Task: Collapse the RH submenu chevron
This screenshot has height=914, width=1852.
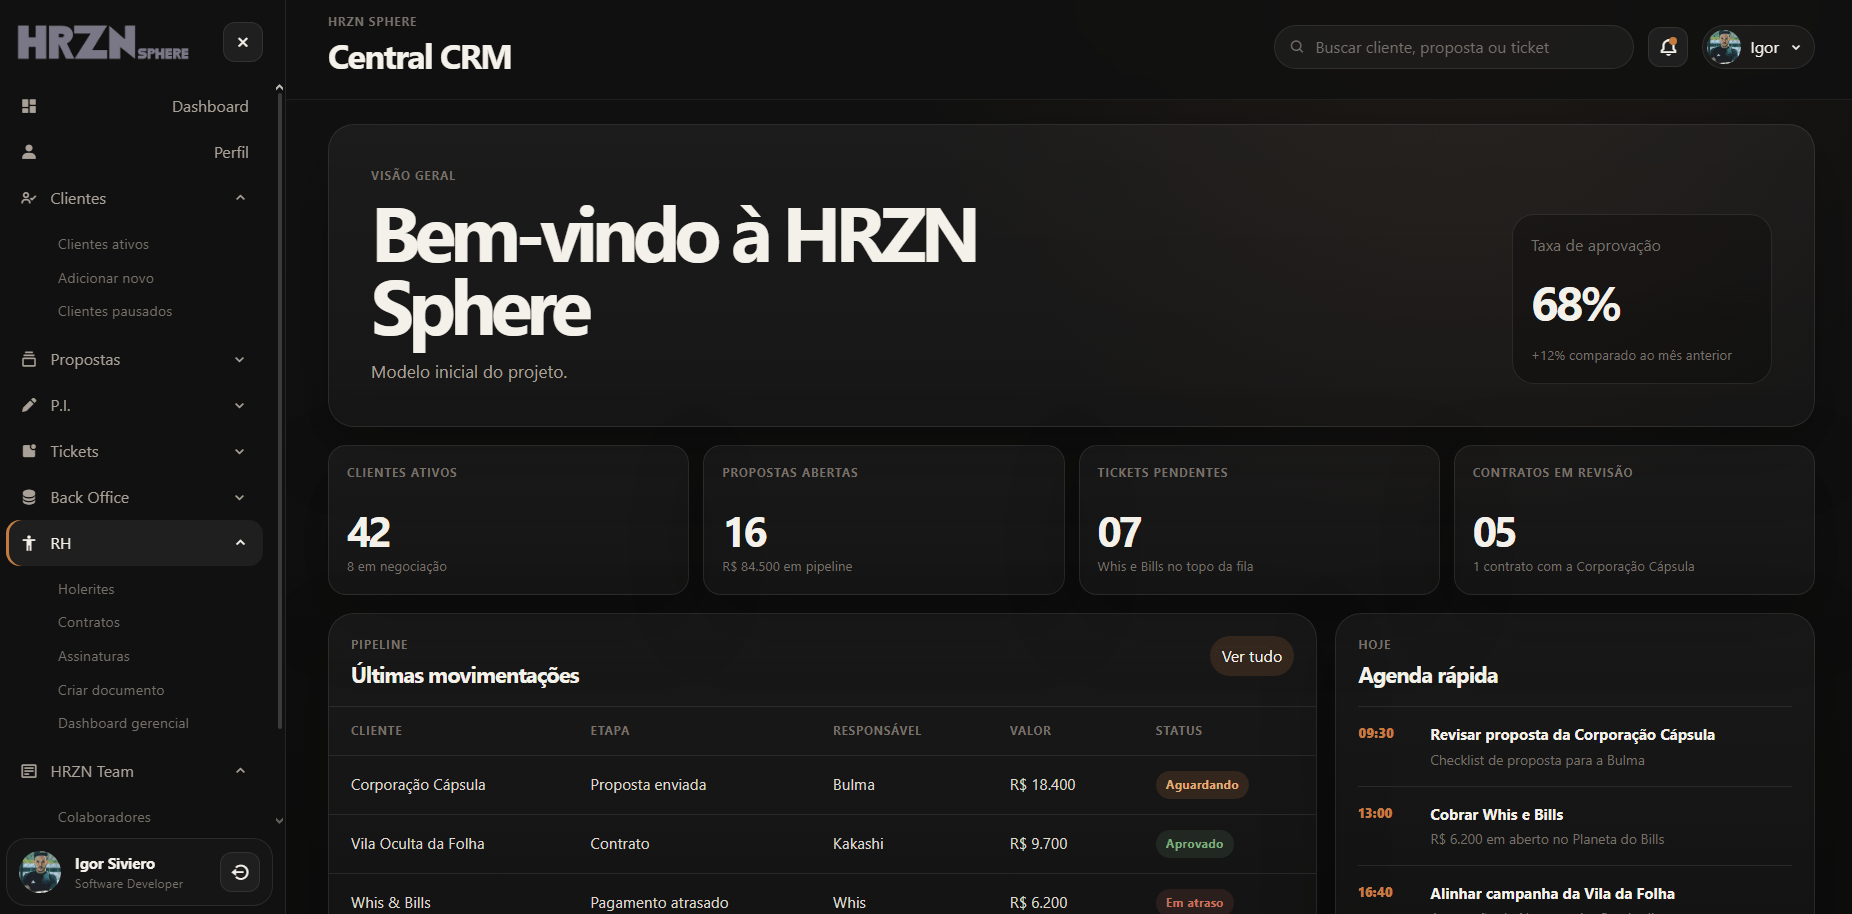Action: (240, 543)
